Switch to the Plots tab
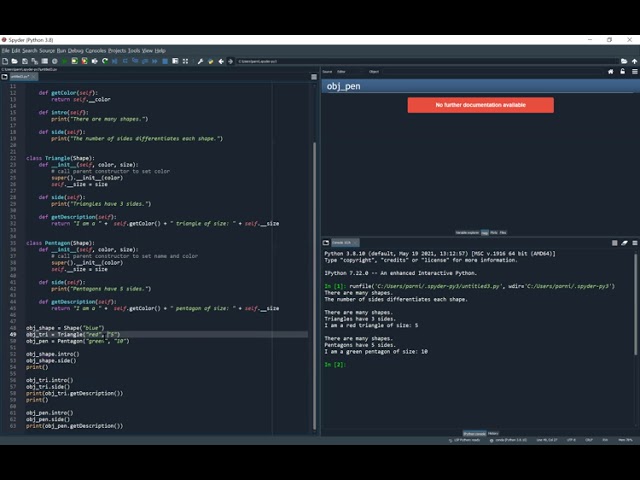Screen dimensions: 640x480 [494, 233]
